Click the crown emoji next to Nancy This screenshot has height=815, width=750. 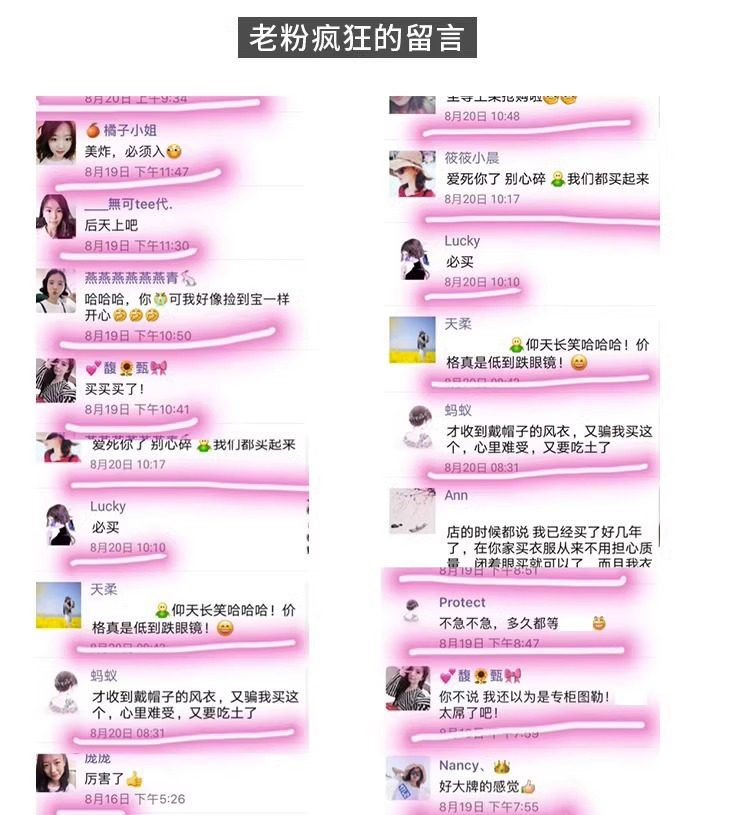pos(502,766)
